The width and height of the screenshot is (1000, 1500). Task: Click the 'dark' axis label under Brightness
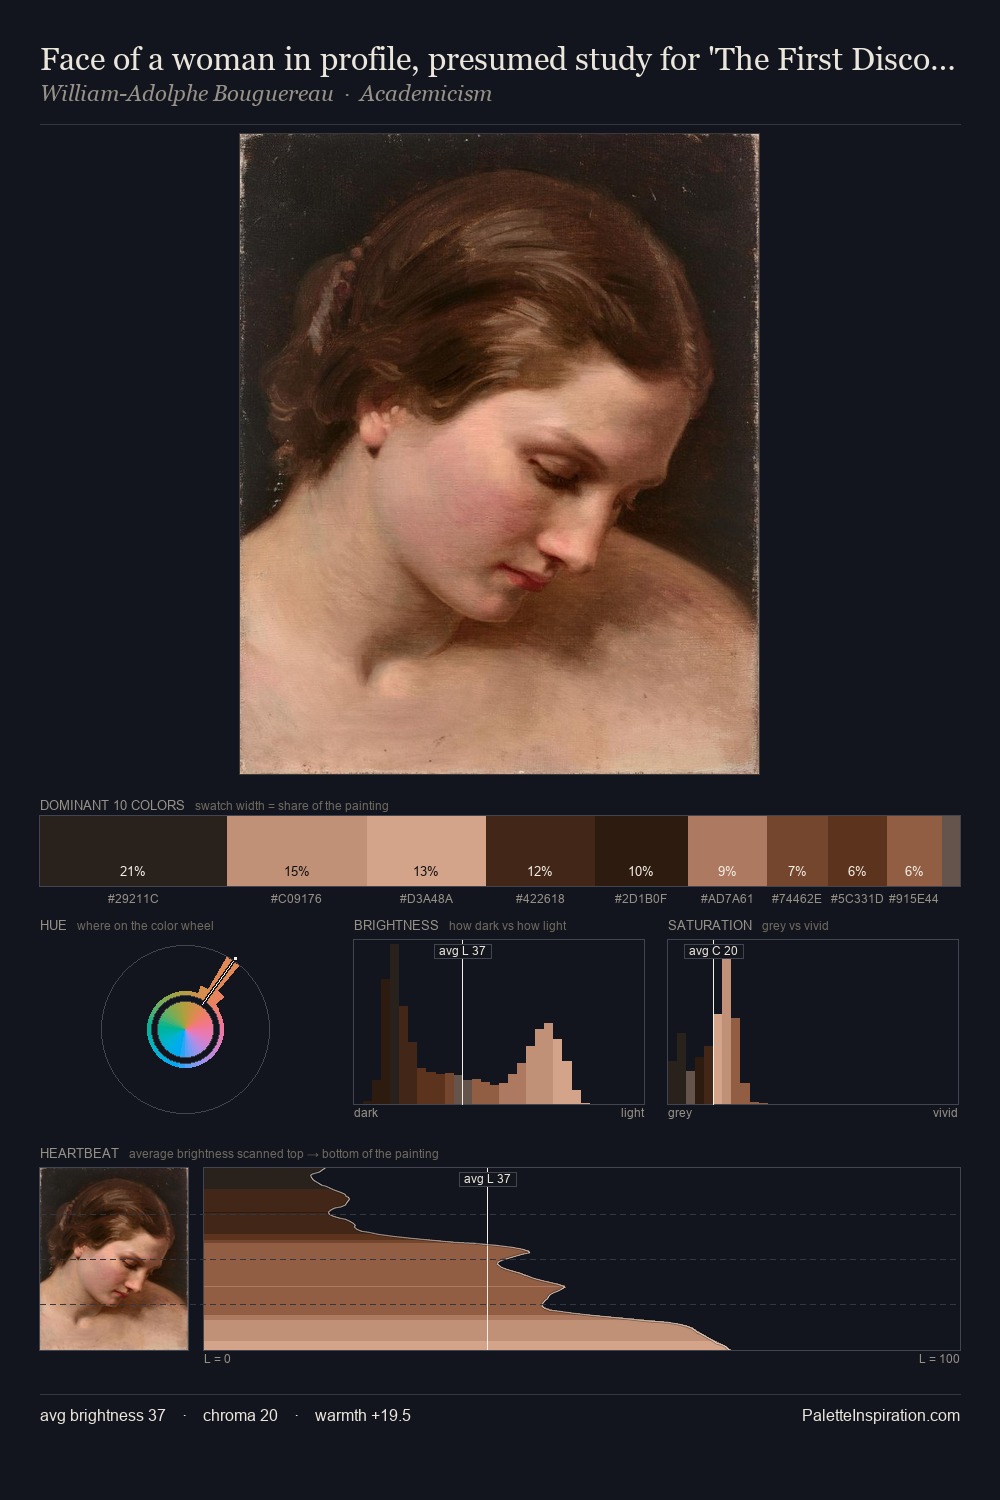click(x=366, y=1113)
